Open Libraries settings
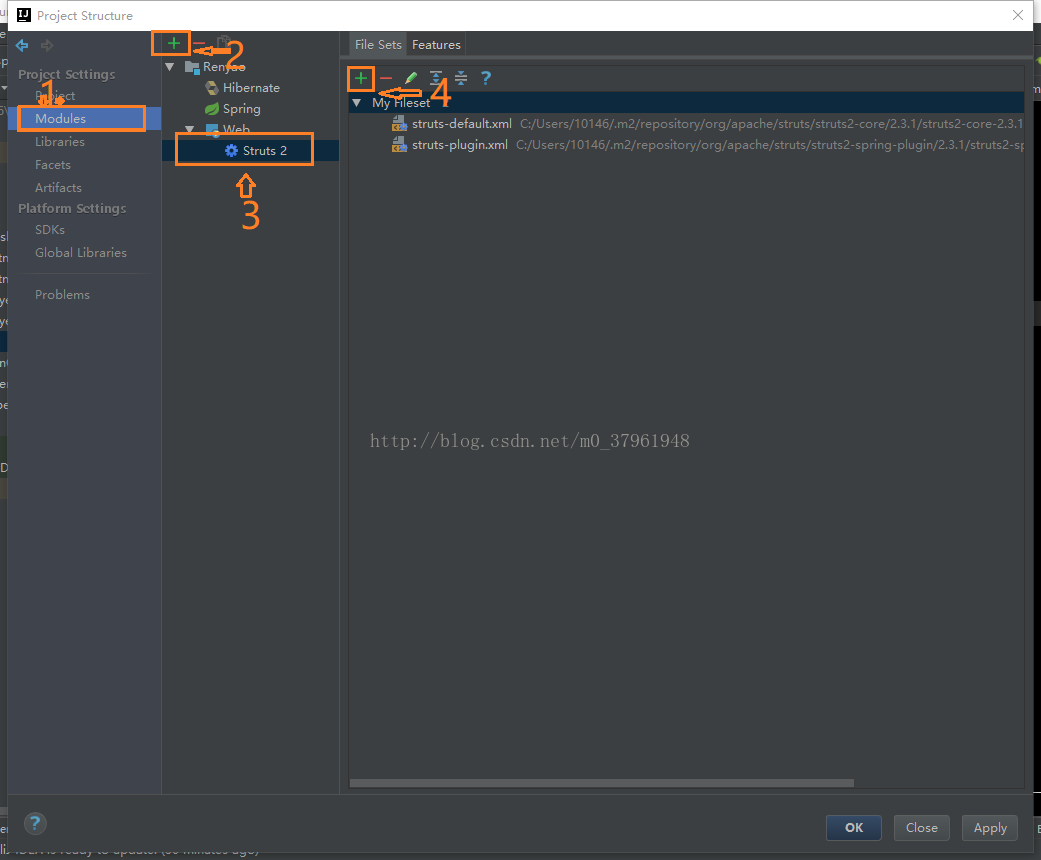The image size is (1041, 860). (60, 141)
